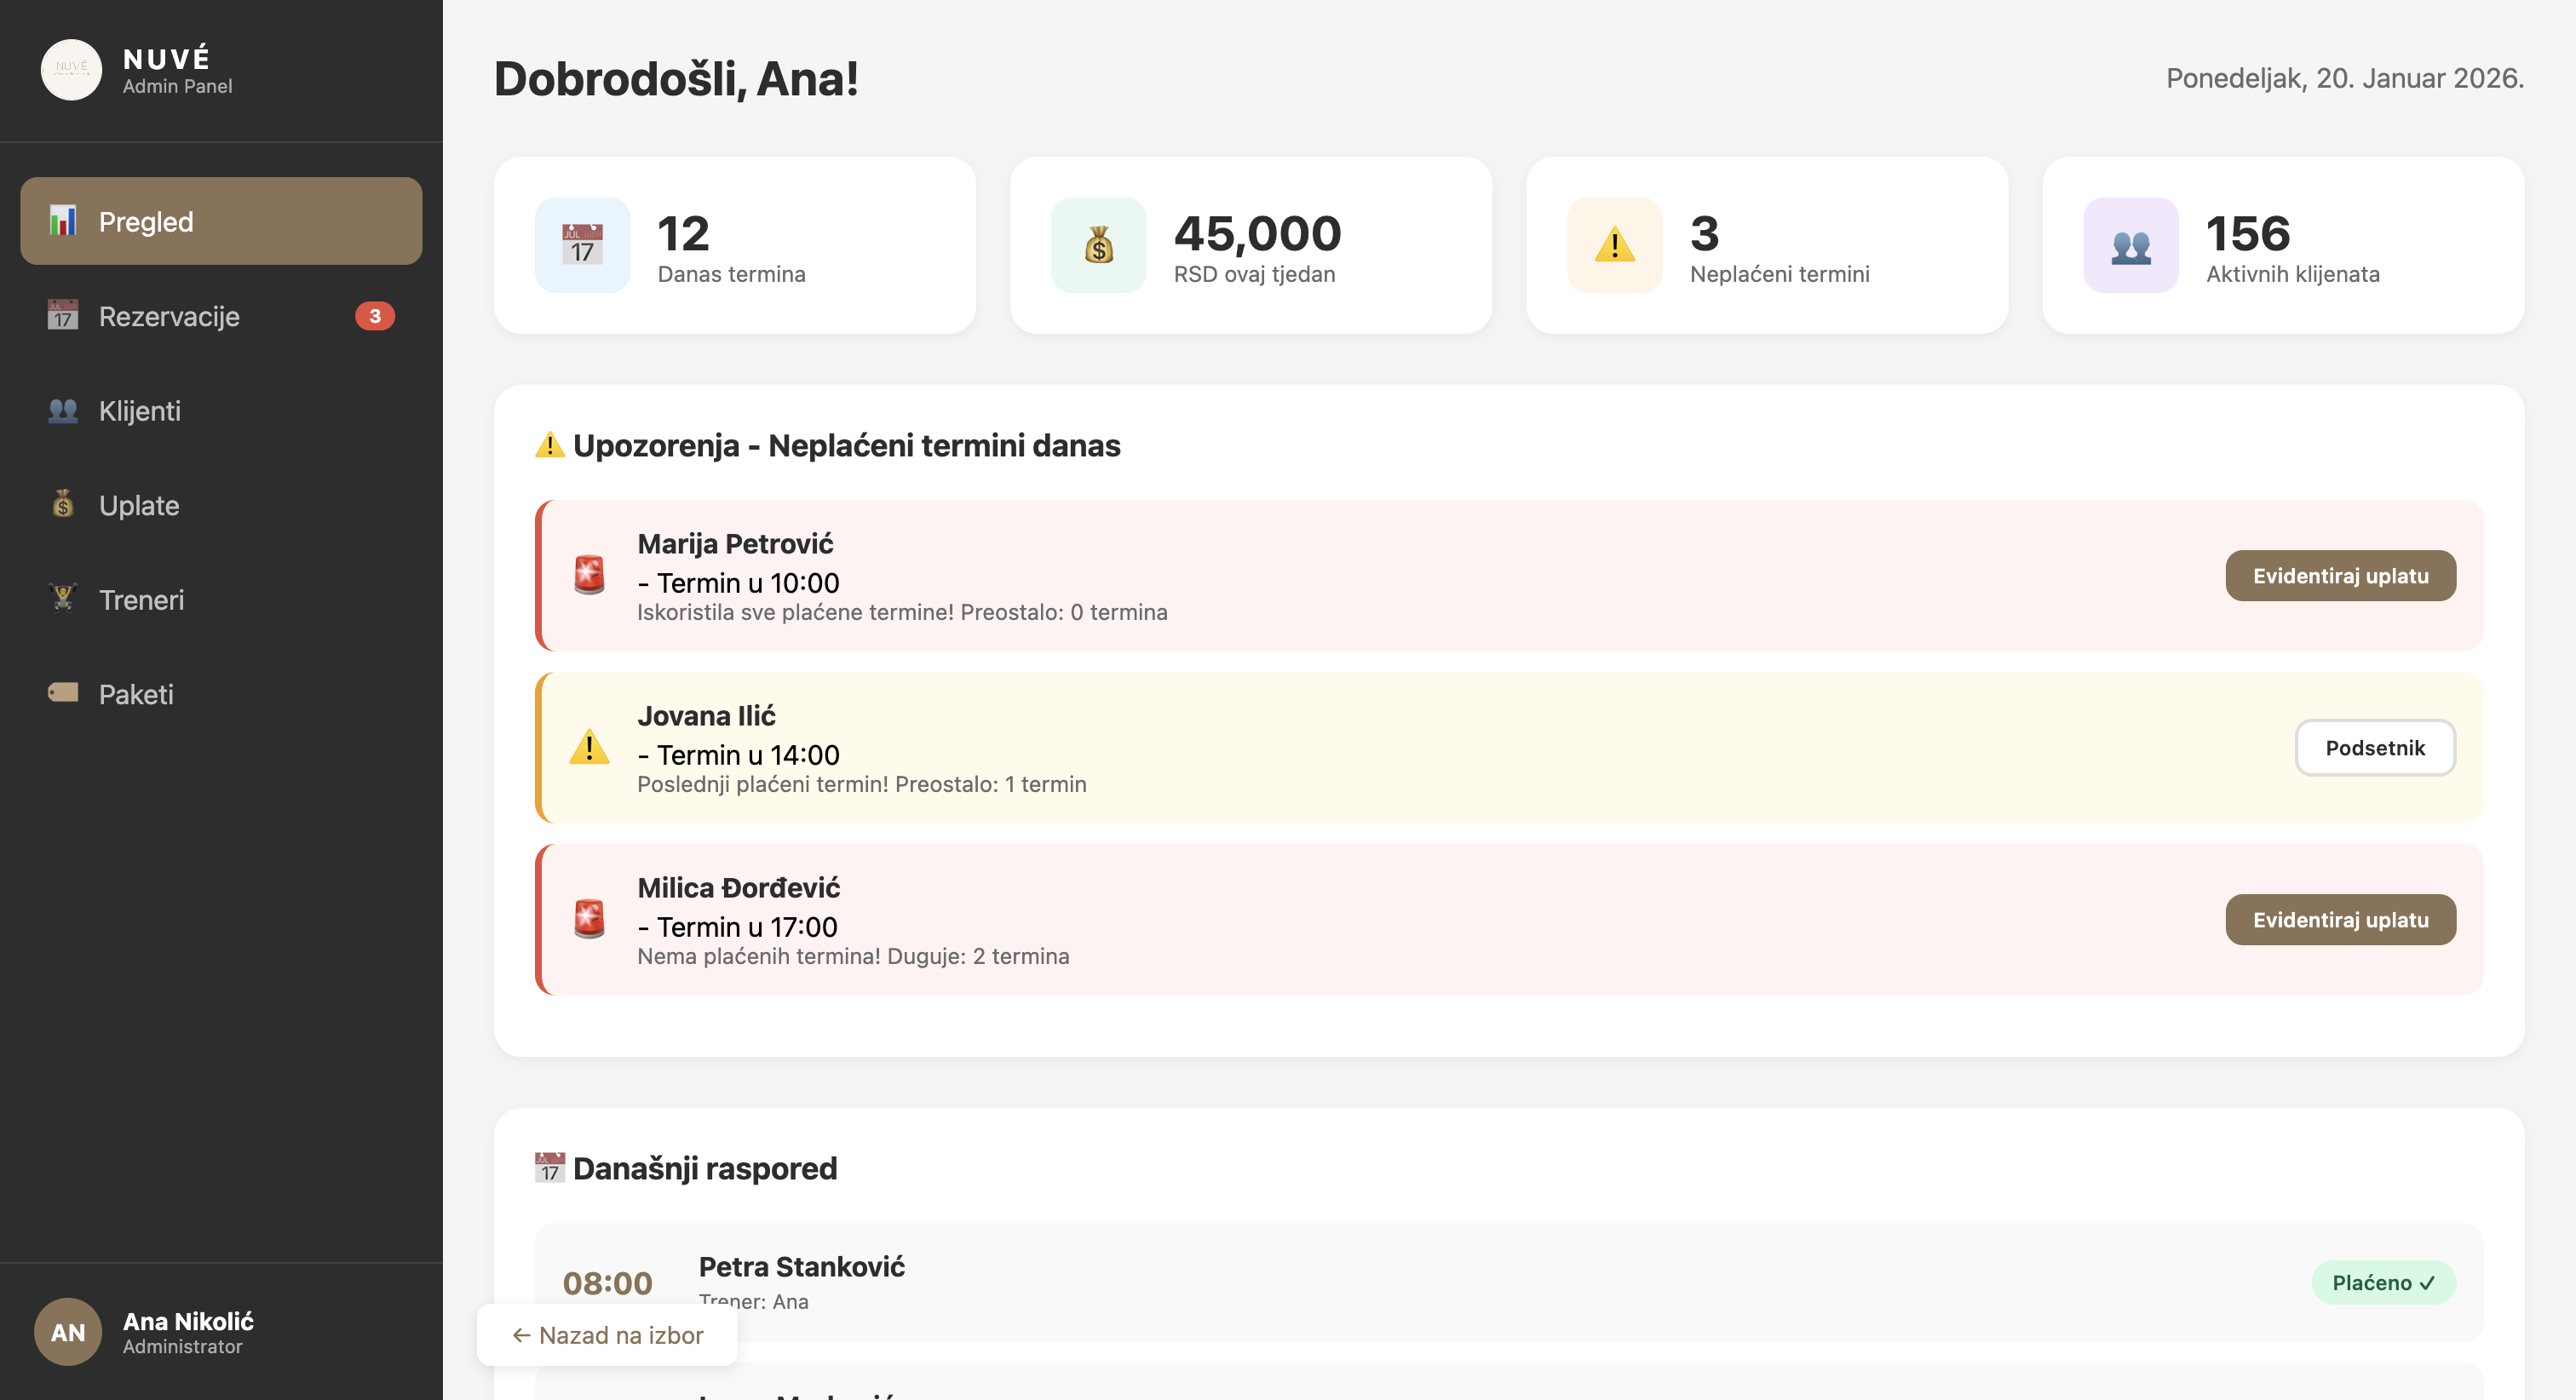The image size is (2576, 1400).
Task: Click the warning triangle for Jovana Ilić
Action: click(589, 748)
